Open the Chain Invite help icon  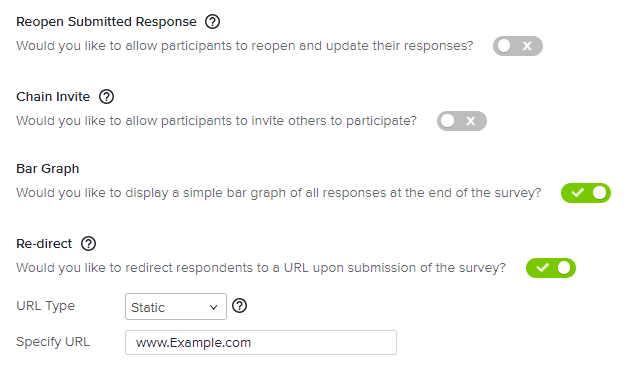point(106,97)
